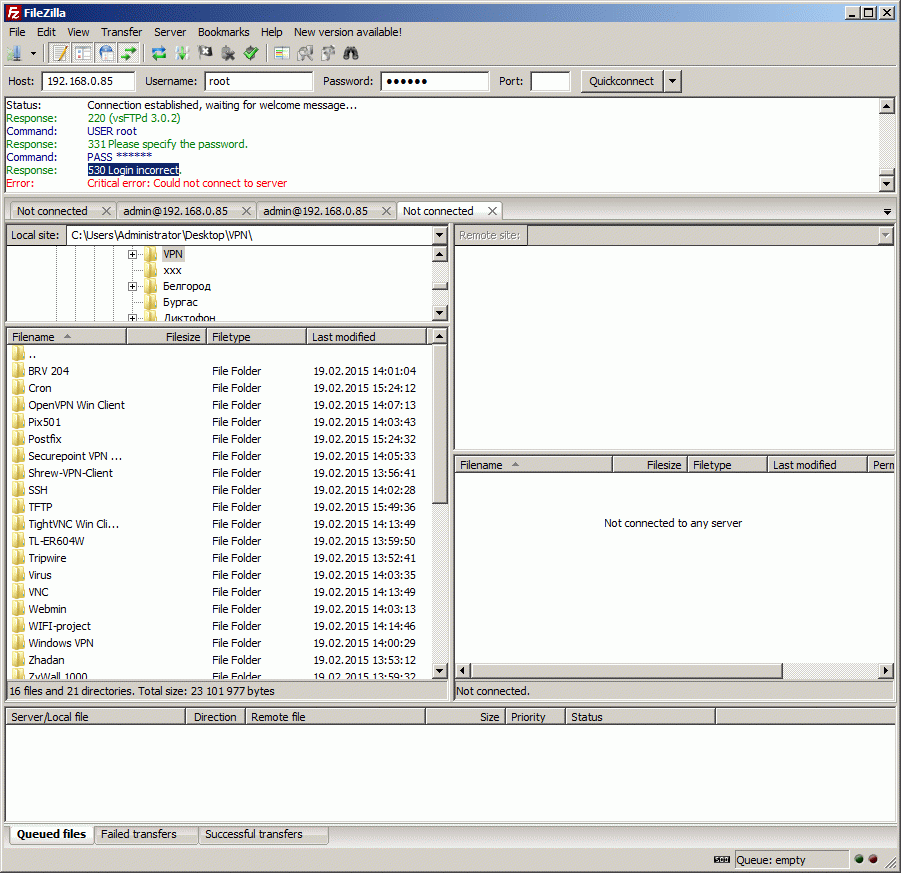Open the File menu

pyautogui.click(x=17, y=32)
